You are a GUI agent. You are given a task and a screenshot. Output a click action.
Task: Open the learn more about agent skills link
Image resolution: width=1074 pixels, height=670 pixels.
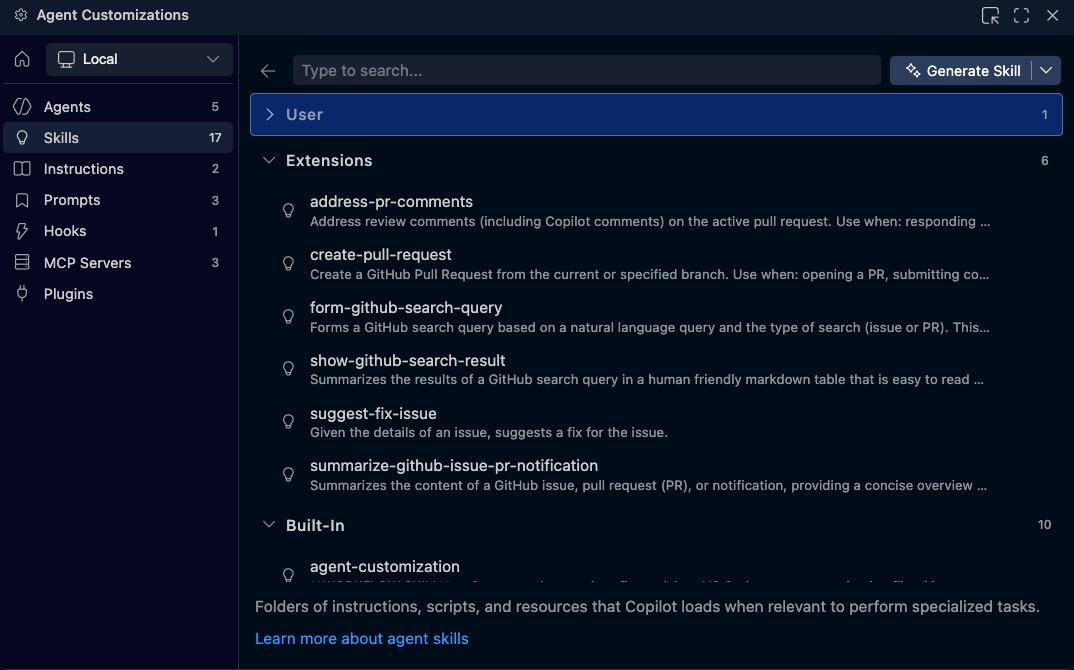point(362,638)
